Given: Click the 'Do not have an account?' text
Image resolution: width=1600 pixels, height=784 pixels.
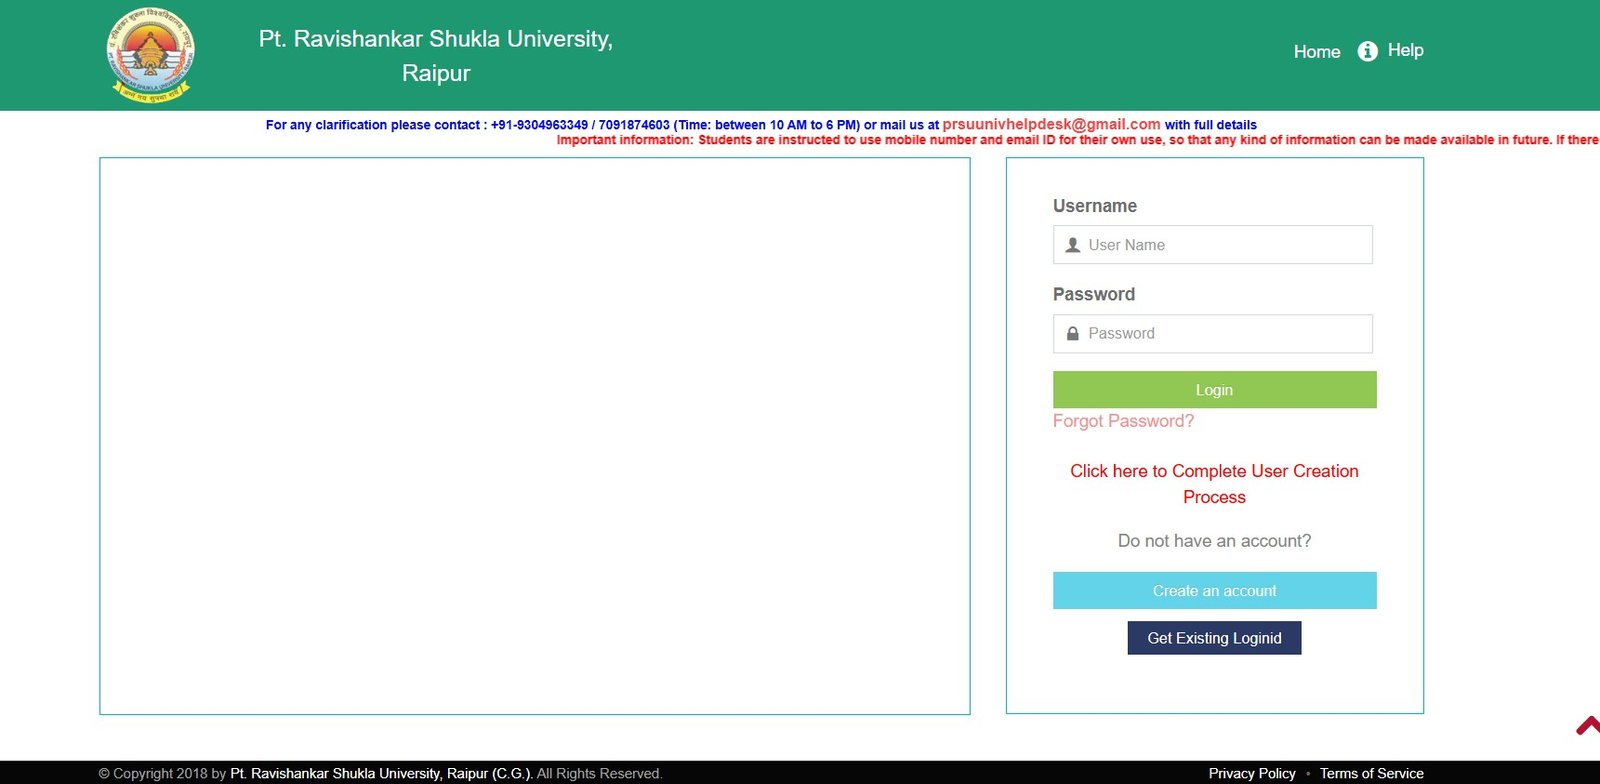Looking at the screenshot, I should coord(1215,541).
